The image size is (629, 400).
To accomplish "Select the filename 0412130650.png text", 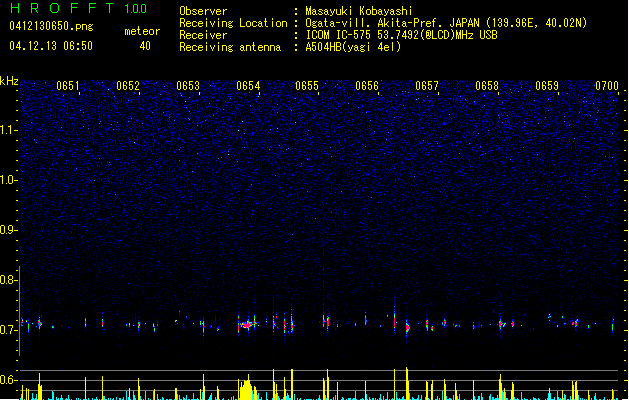I will coord(51,26).
